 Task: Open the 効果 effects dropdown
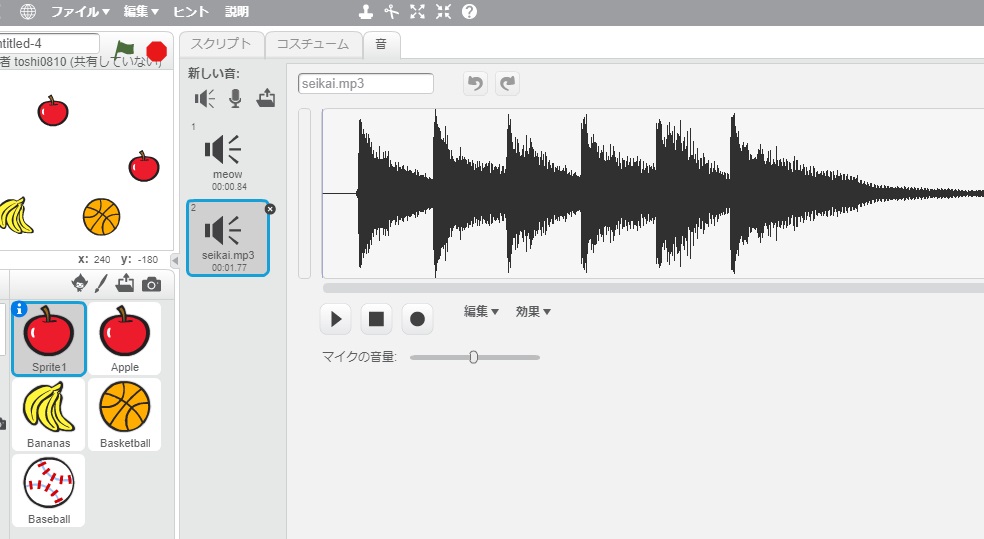click(533, 311)
